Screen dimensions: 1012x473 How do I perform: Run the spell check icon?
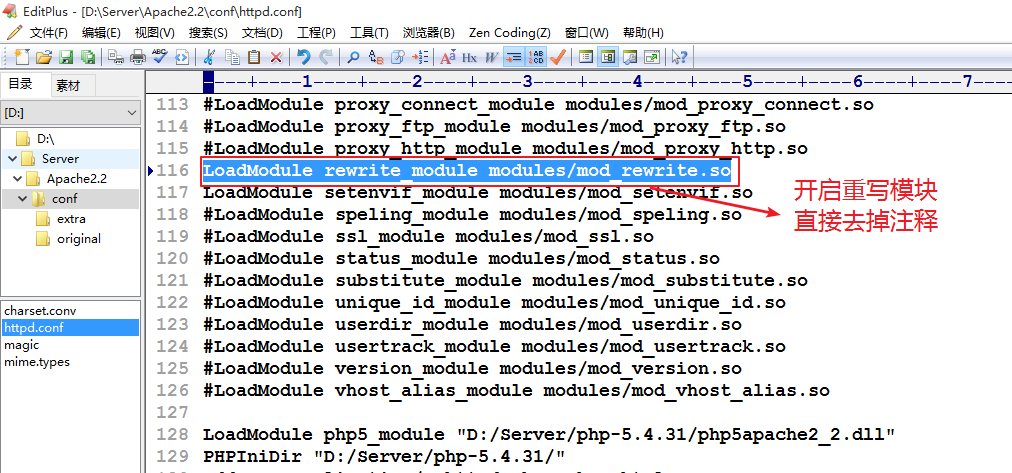(x=160, y=57)
